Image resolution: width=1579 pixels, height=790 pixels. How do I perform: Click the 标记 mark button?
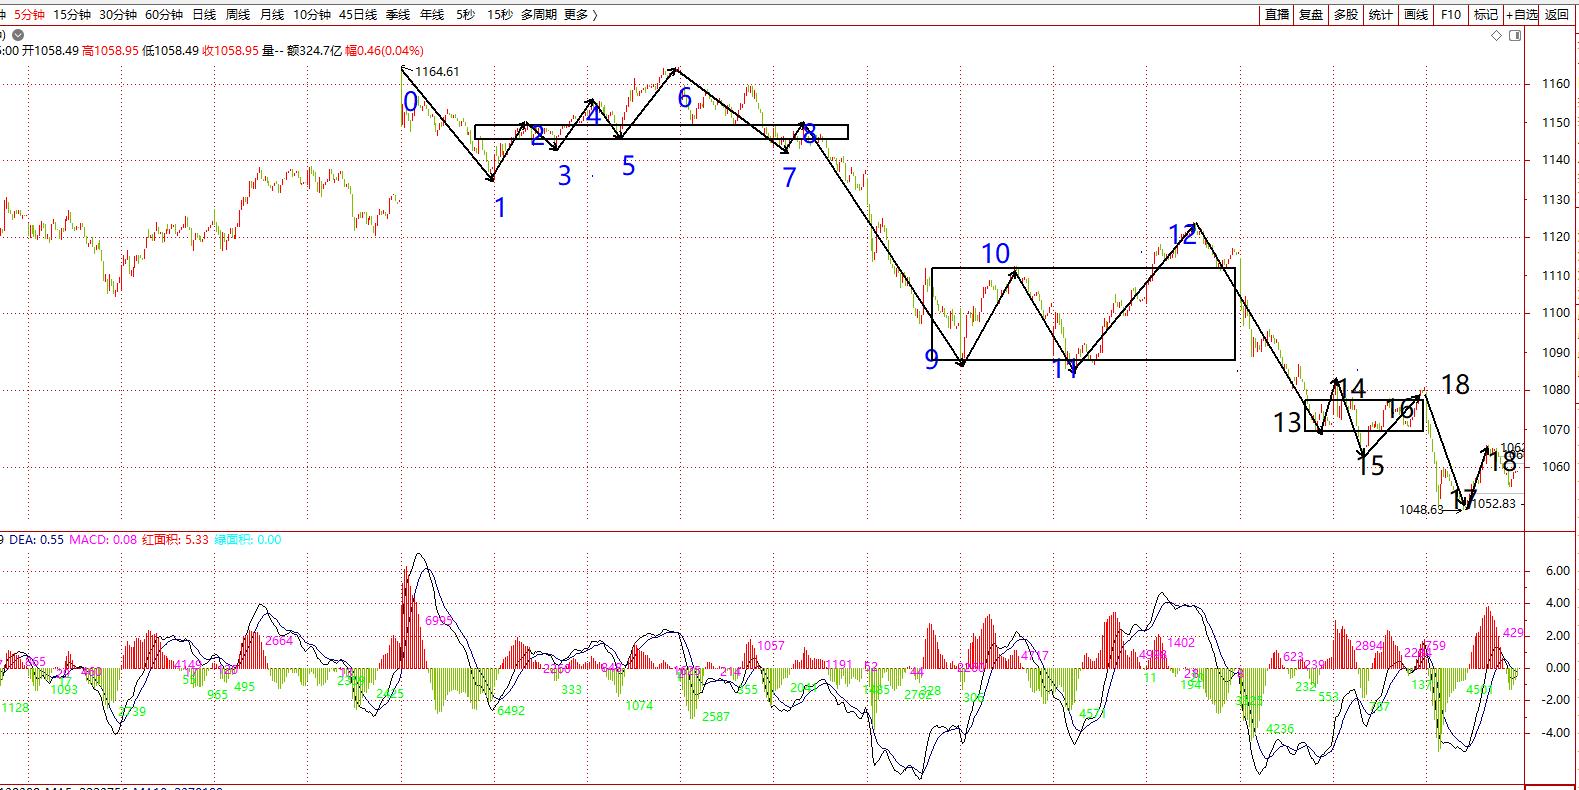(x=1486, y=15)
